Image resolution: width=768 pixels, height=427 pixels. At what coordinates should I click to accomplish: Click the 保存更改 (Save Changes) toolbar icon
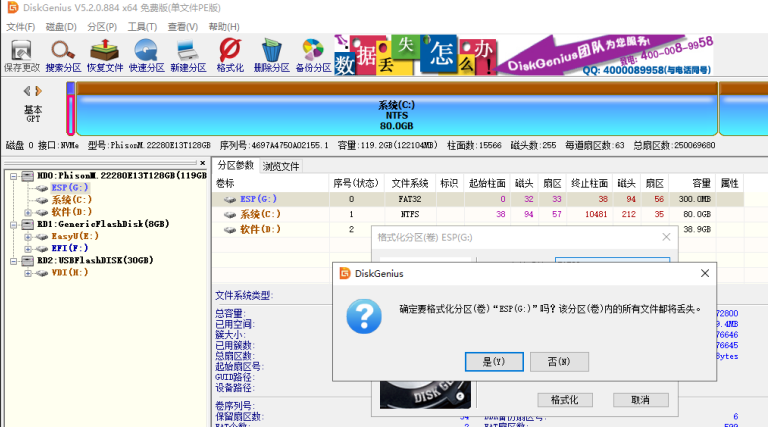pos(22,54)
